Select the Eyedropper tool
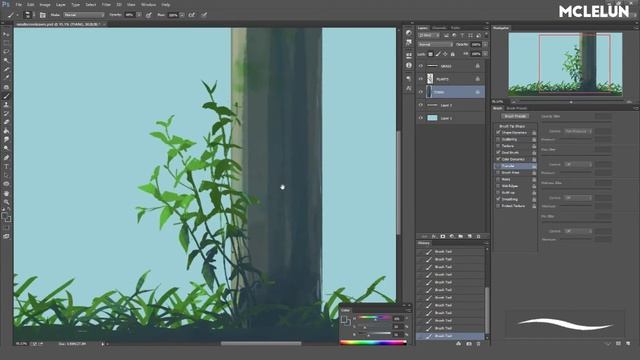 click(6, 78)
